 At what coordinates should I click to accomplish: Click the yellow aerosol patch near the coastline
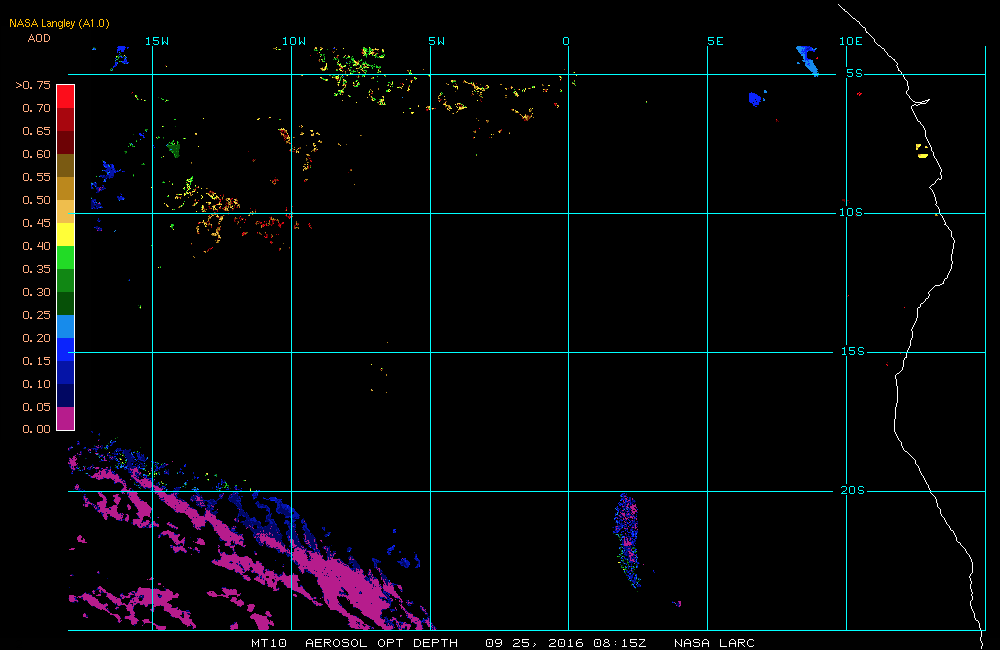[x=922, y=151]
